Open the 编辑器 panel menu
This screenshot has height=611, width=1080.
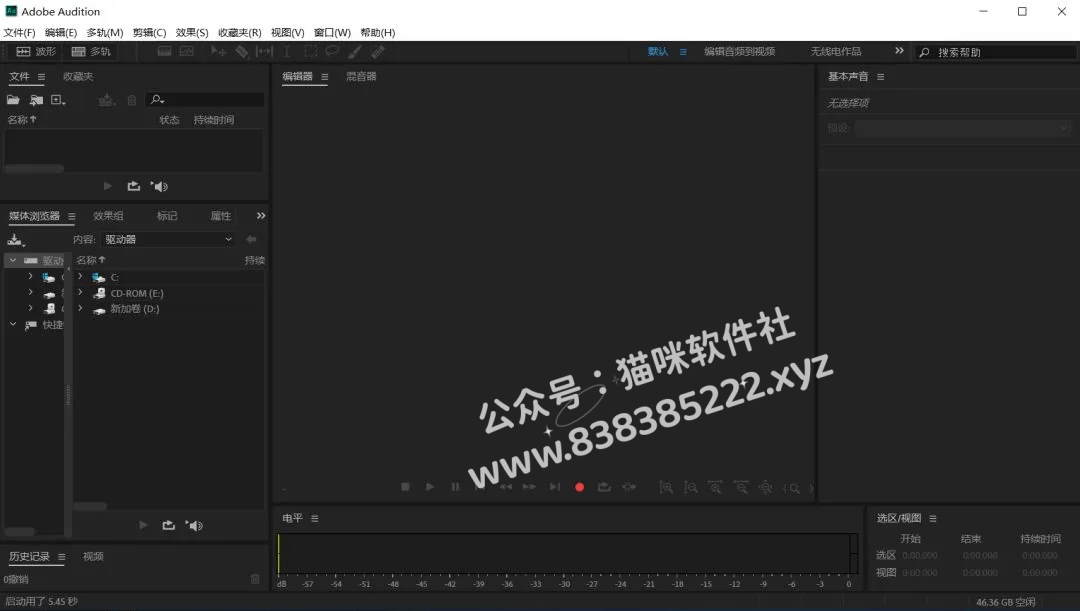click(x=324, y=77)
